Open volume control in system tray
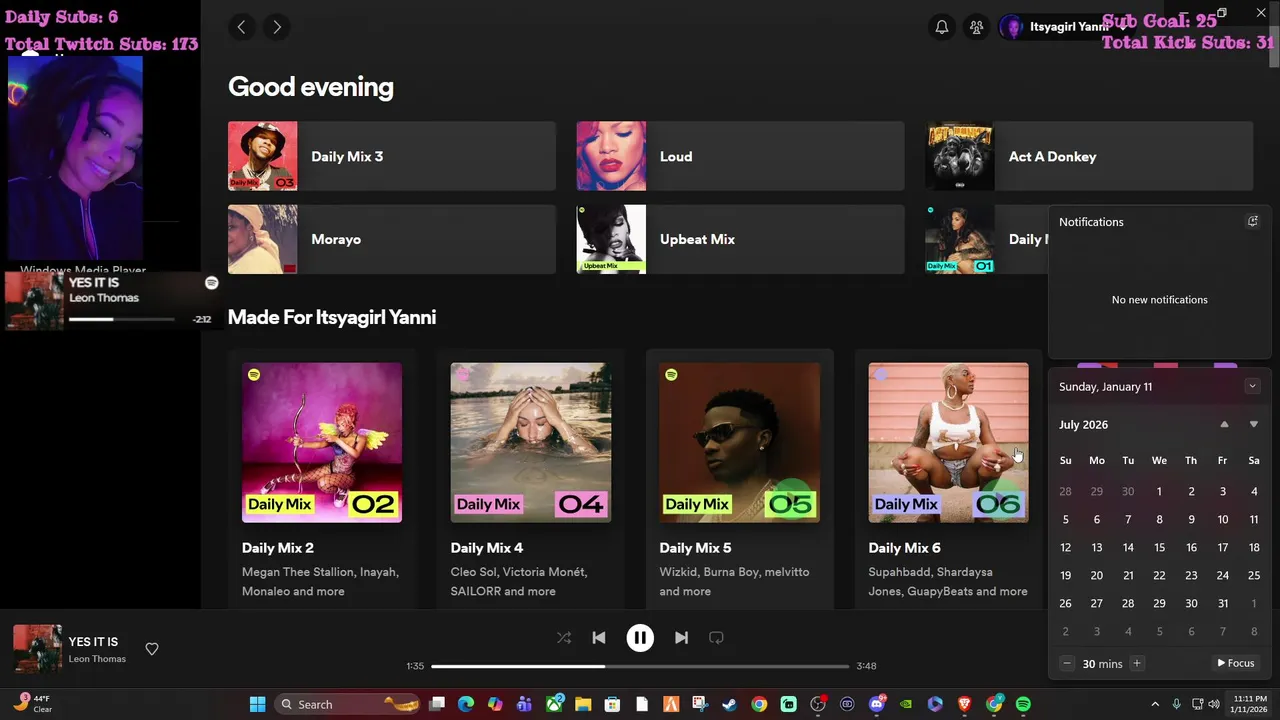 1213,704
